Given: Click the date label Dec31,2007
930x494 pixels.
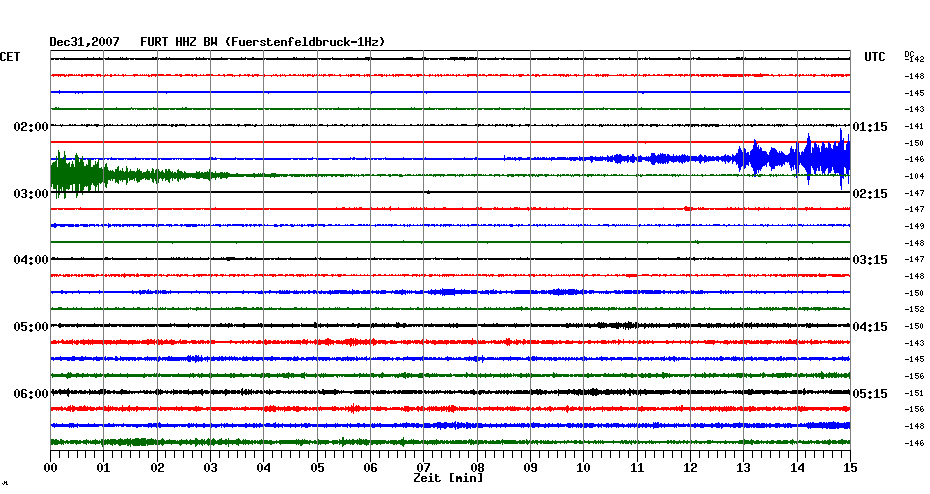Looking at the screenshot, I should [84, 42].
